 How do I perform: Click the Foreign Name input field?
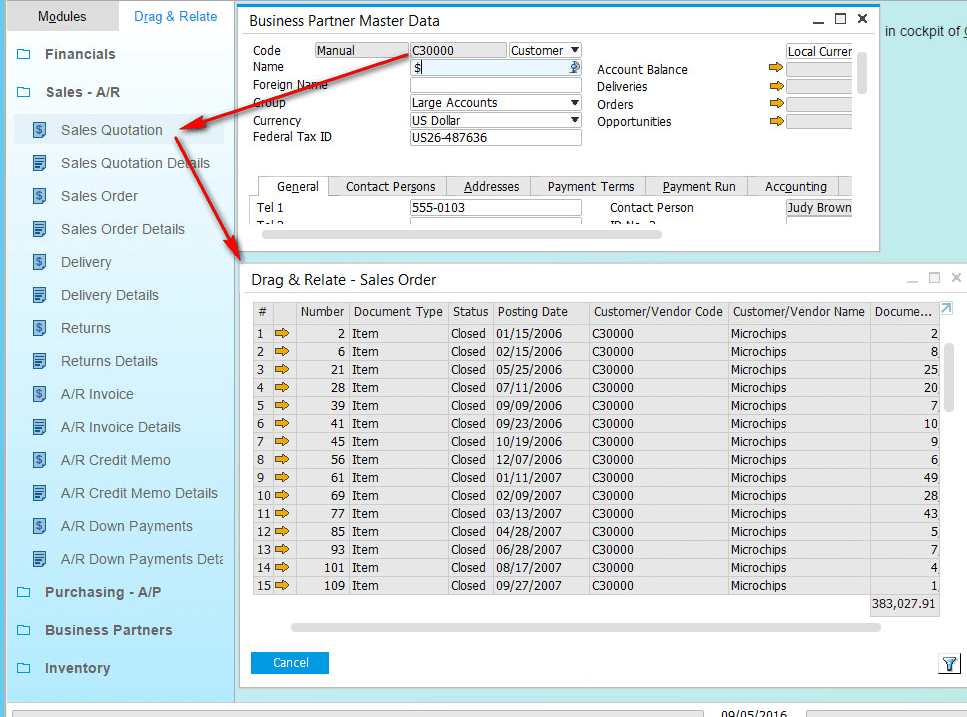(495, 85)
